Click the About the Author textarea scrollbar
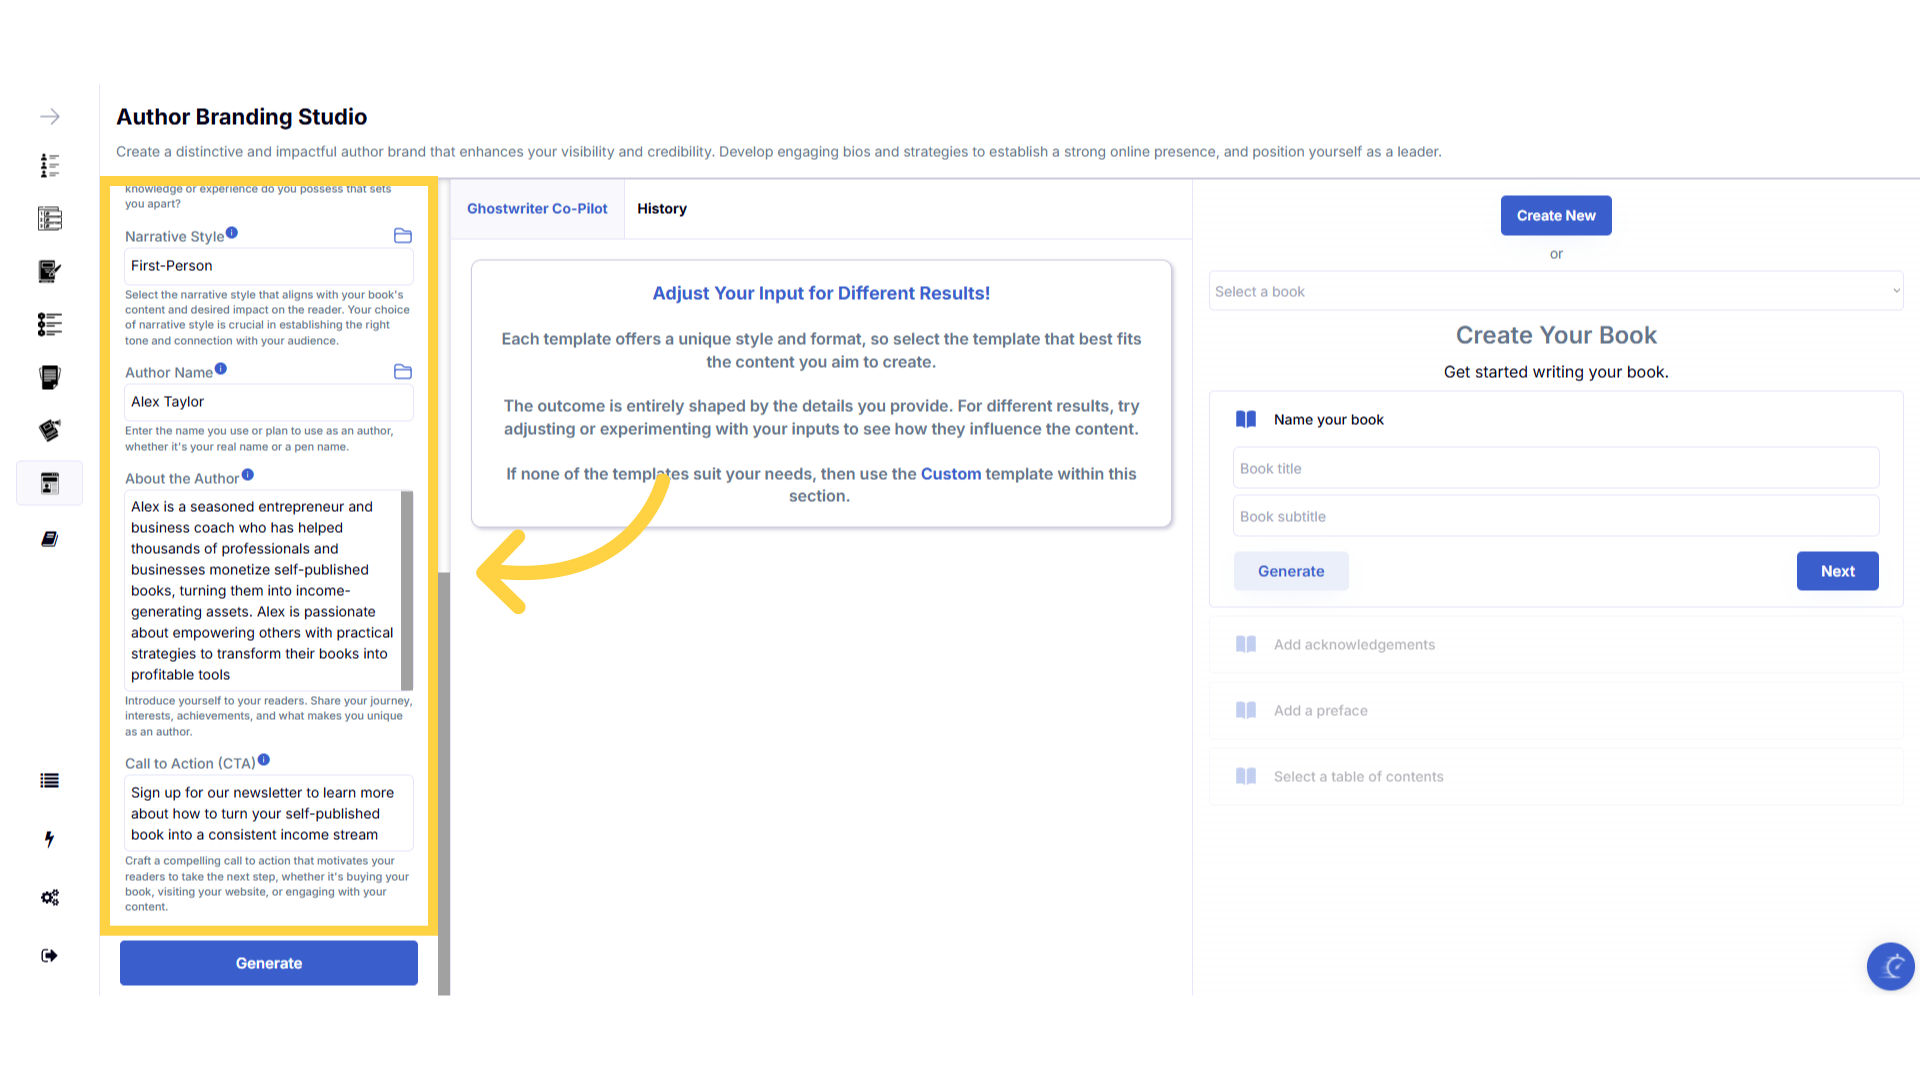Image resolution: width=1920 pixels, height=1080 pixels. [407, 590]
